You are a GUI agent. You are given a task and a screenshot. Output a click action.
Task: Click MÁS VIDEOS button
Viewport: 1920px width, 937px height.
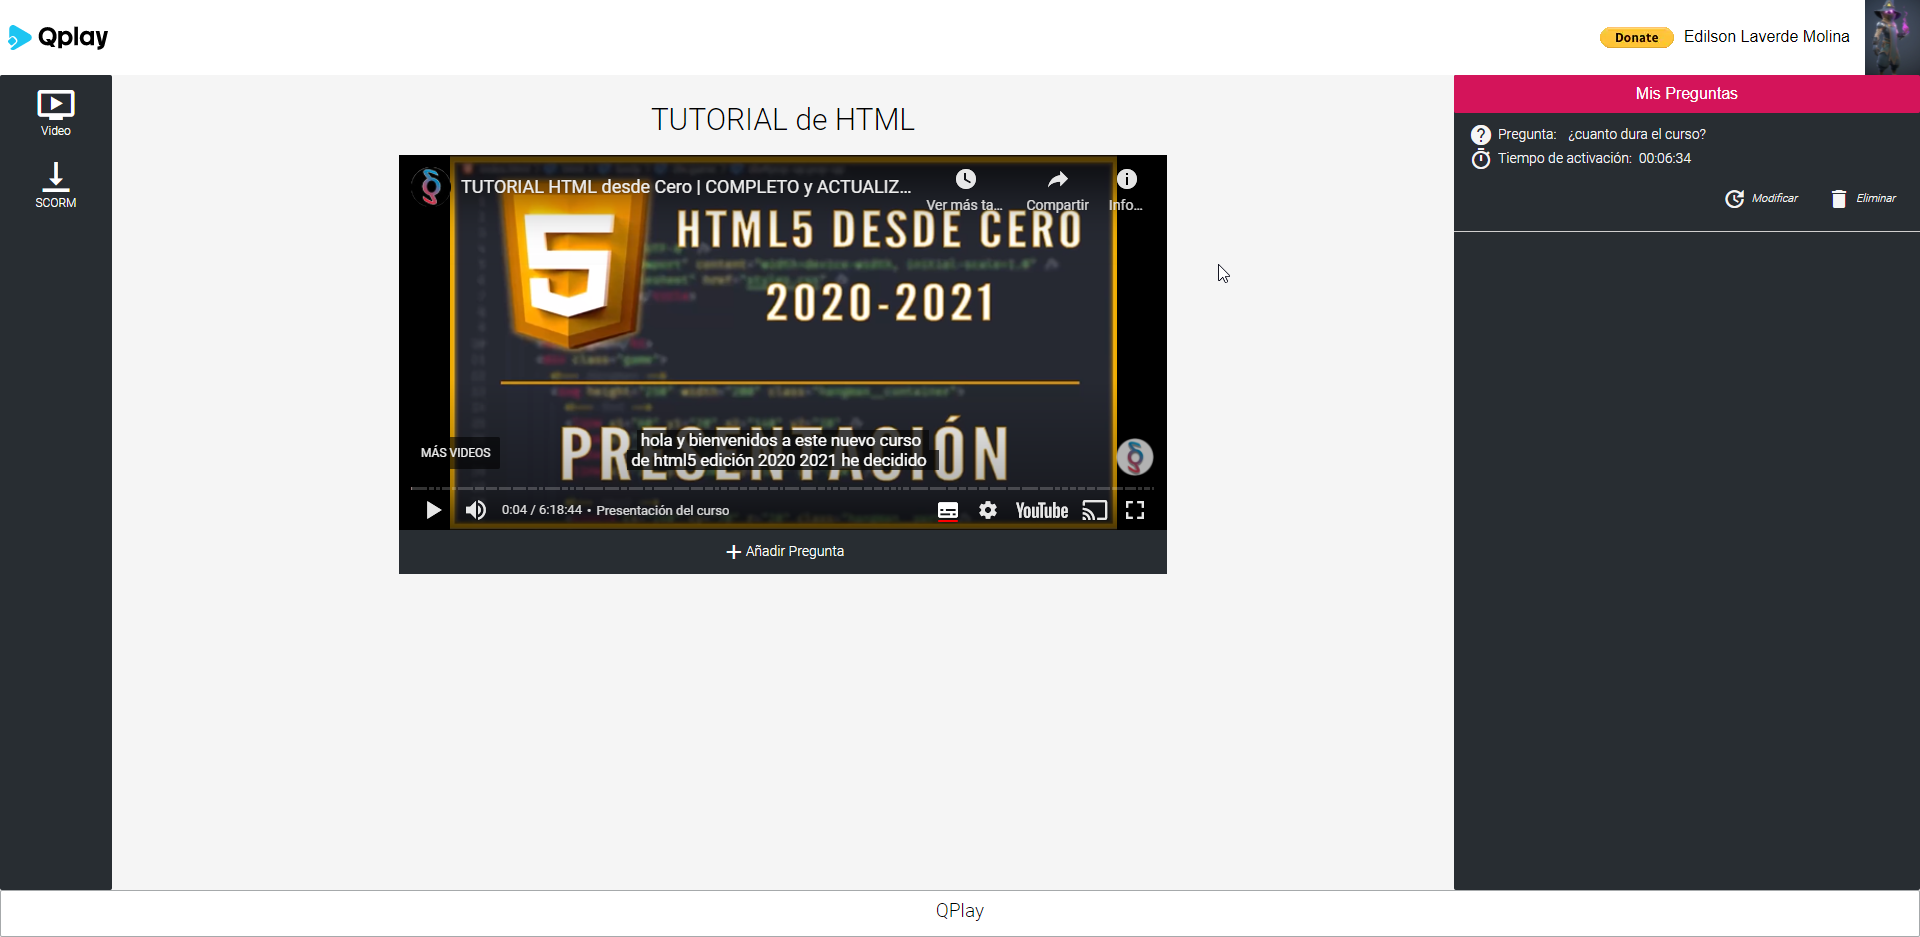[456, 453]
